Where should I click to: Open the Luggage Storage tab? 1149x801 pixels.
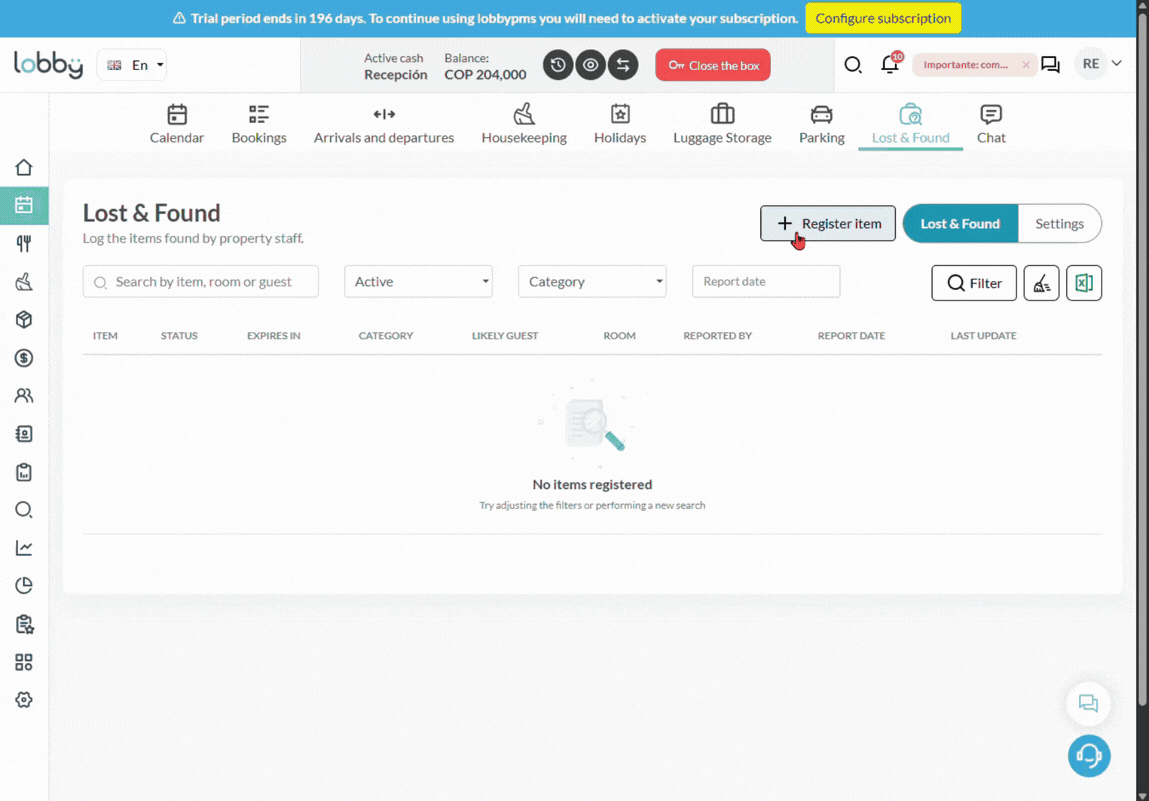723,124
